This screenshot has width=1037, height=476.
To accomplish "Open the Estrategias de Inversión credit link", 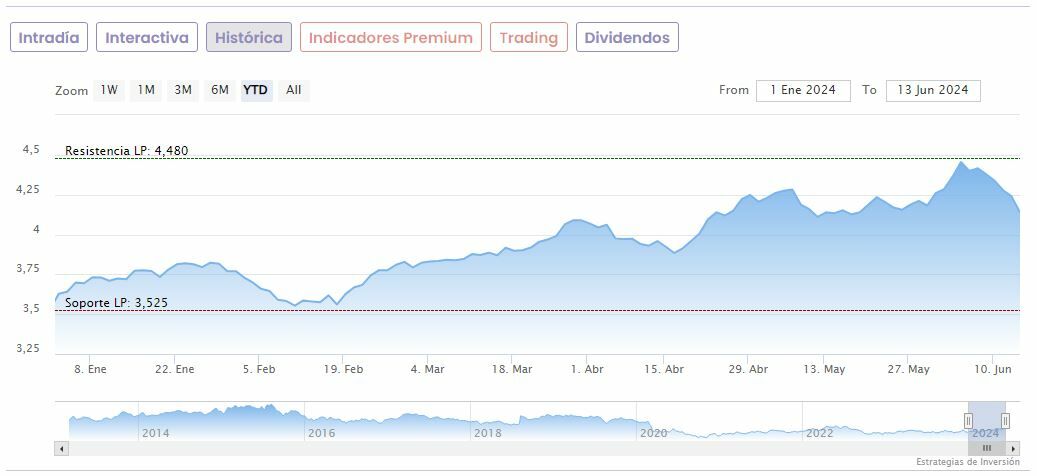I will [x=967, y=462].
